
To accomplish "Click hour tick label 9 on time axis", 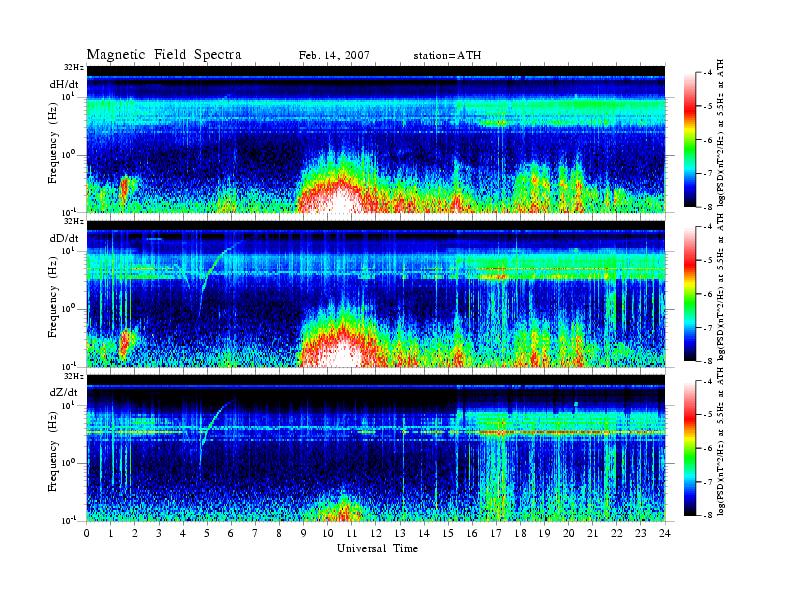I will pos(304,533).
